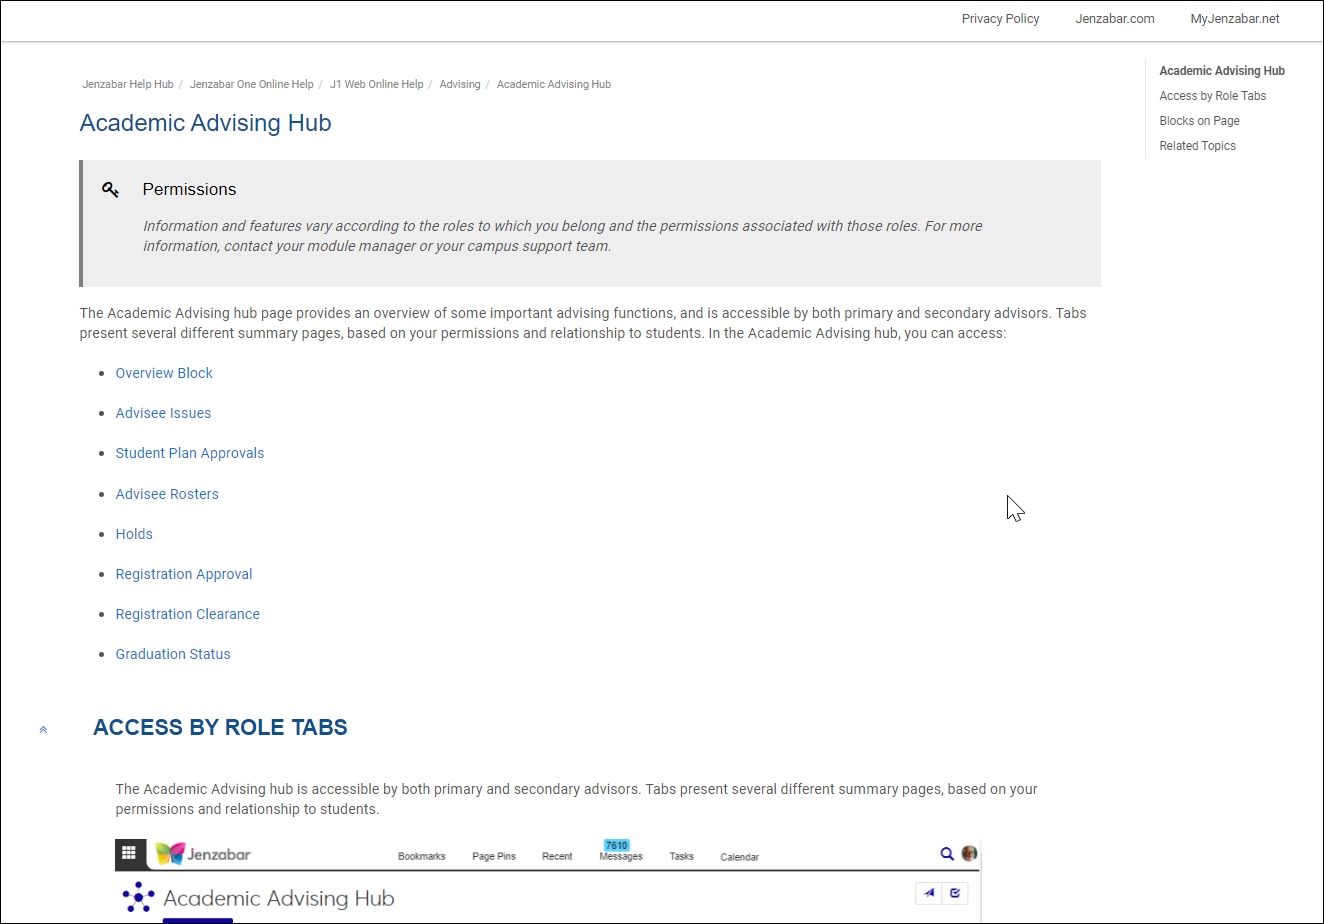Viewport: 1324px width, 924px height.
Task: Click Tasks in the embedded screenshot navbar
Action: point(682,857)
